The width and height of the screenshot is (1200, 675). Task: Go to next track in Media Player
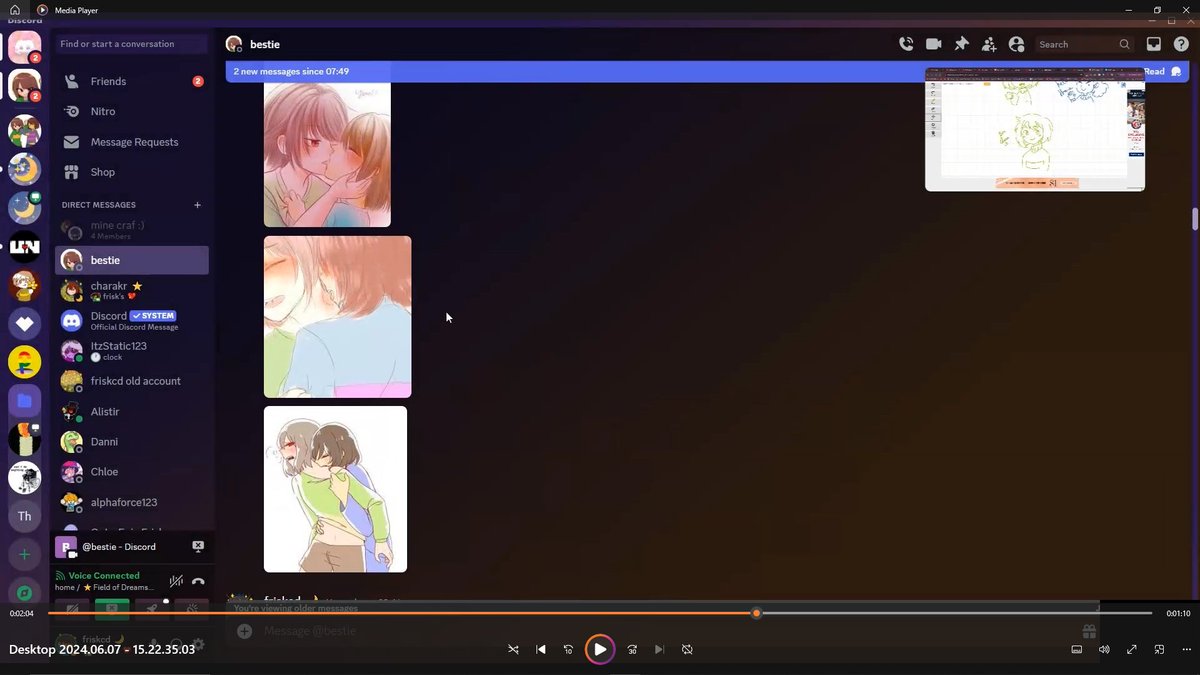659,649
